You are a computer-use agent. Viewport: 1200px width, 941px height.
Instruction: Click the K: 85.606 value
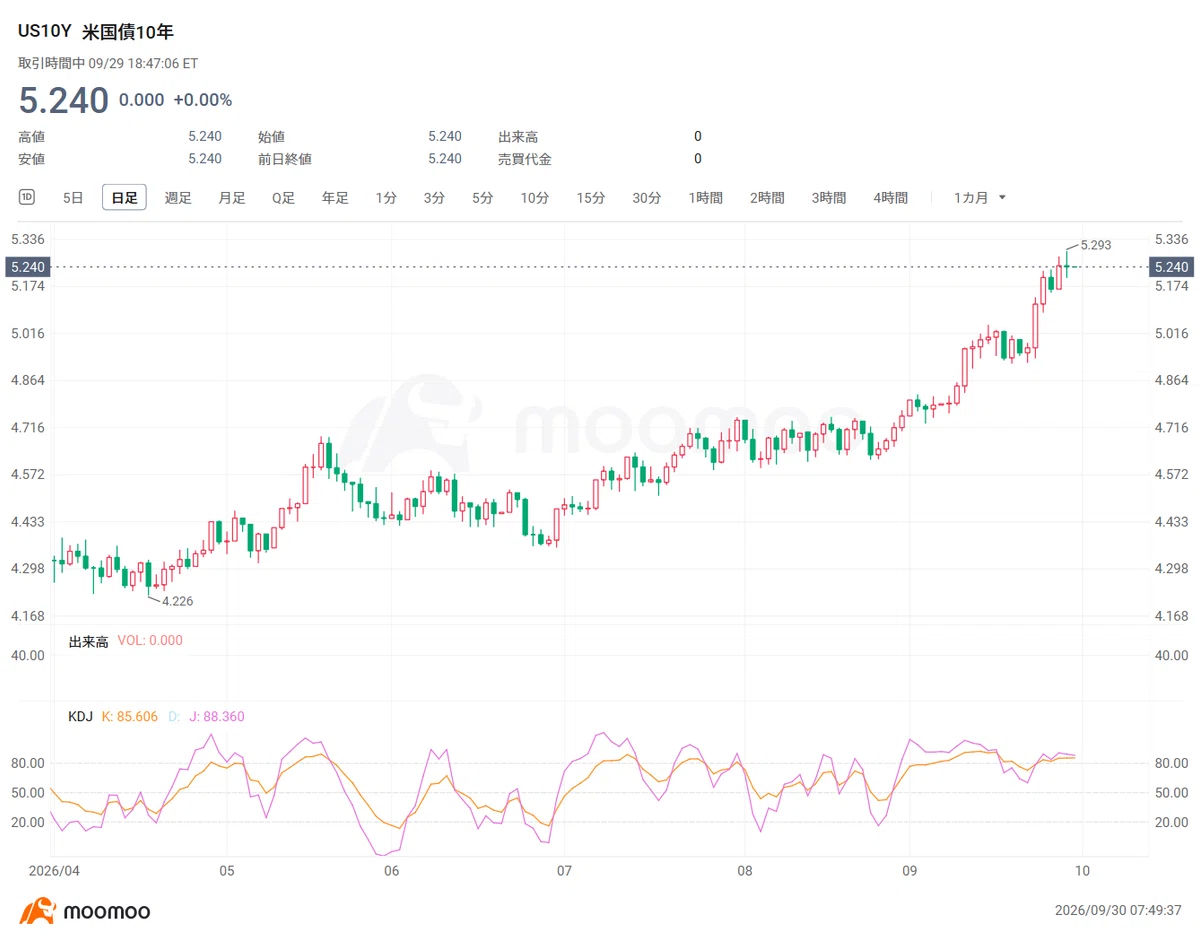(x=130, y=716)
